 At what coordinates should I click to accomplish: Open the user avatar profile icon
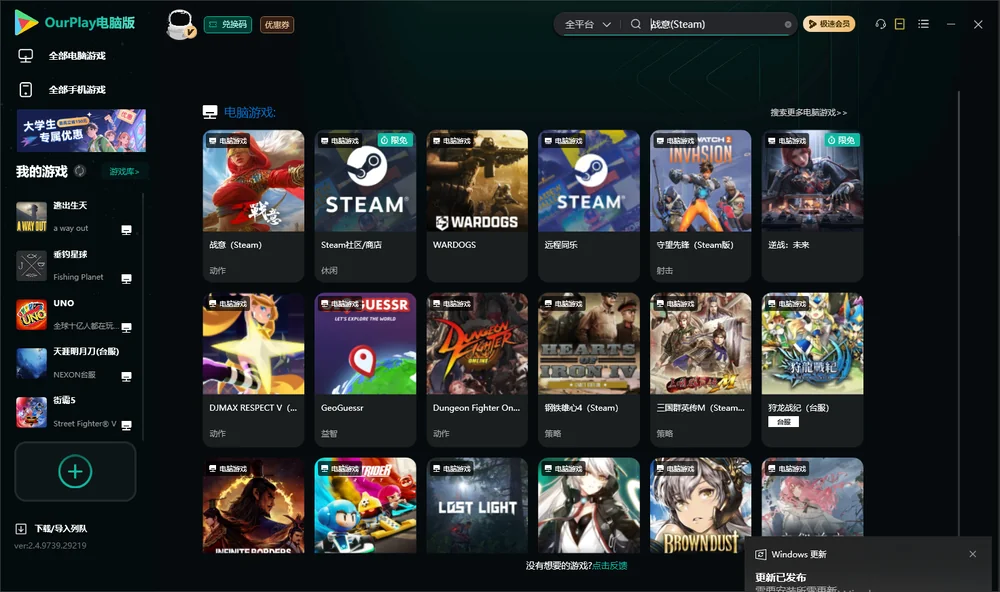tap(180, 24)
